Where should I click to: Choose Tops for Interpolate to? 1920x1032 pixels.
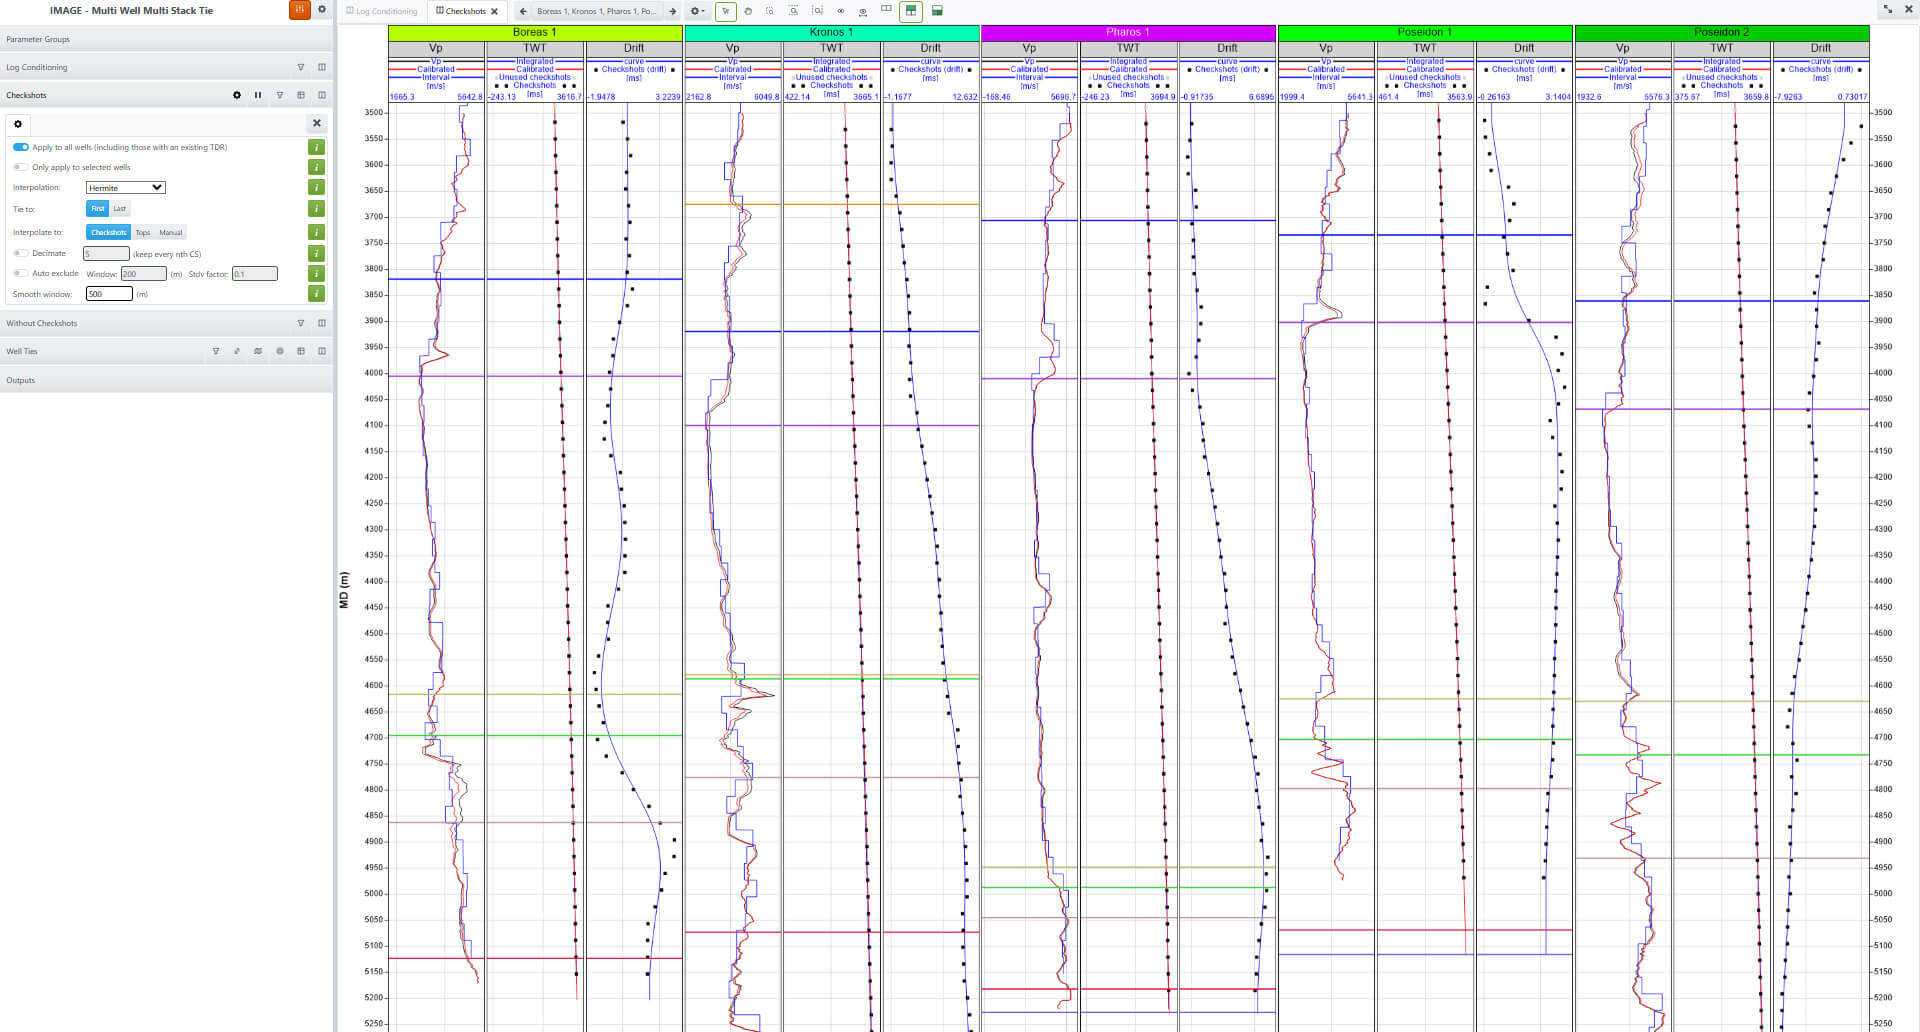(143, 232)
